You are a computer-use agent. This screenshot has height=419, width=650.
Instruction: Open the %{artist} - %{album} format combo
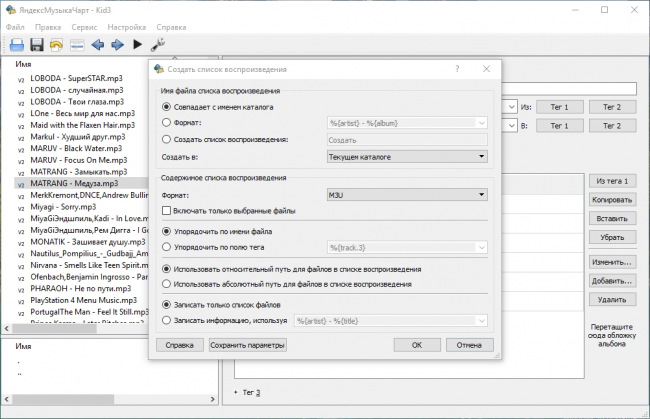coord(407,123)
